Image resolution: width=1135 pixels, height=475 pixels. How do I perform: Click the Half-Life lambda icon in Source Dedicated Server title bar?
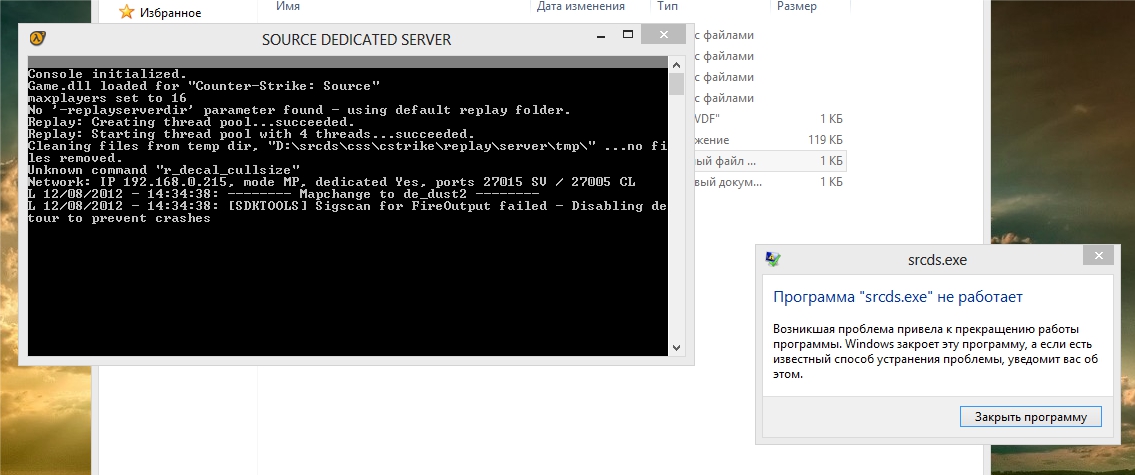(x=38, y=38)
